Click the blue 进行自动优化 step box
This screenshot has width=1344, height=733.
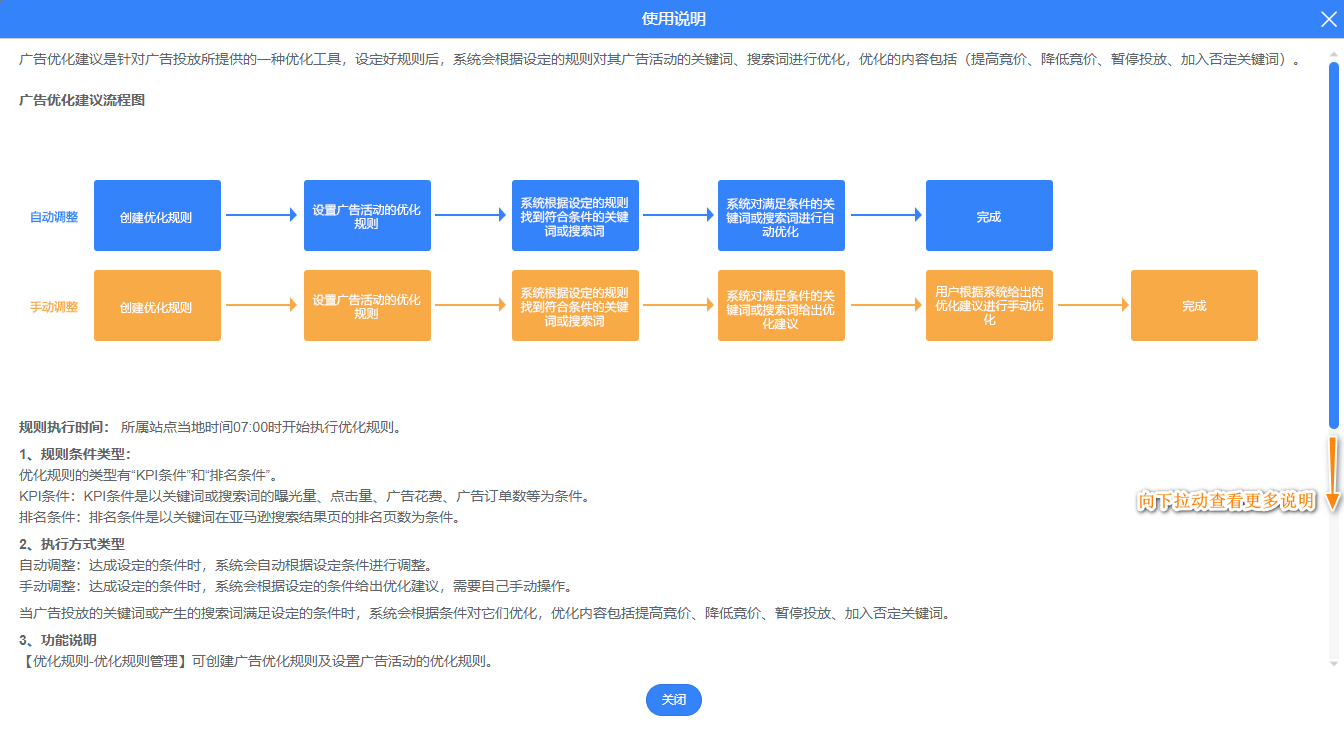(781, 216)
